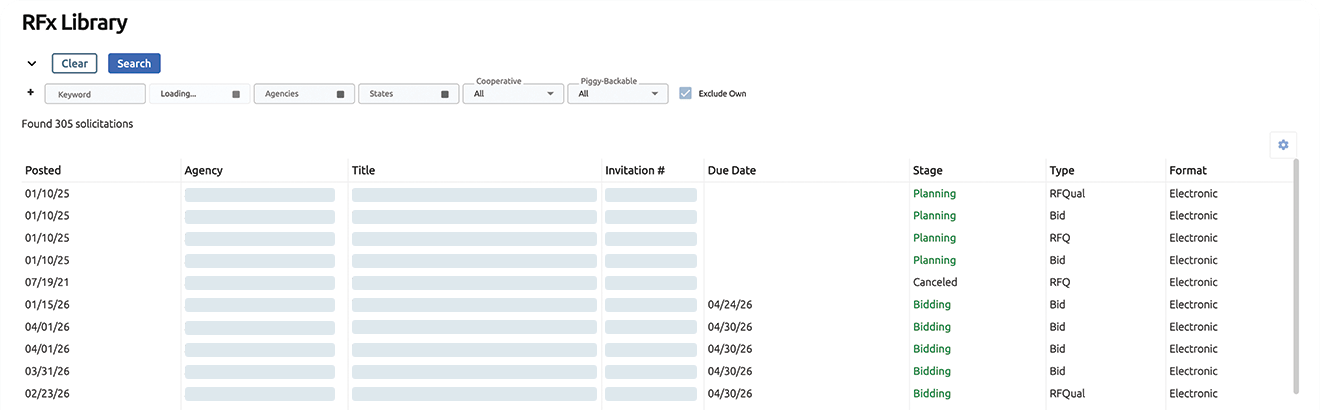Open table settings gear icon
Image resolution: width=1320 pixels, height=410 pixels.
pyautogui.click(x=1283, y=145)
